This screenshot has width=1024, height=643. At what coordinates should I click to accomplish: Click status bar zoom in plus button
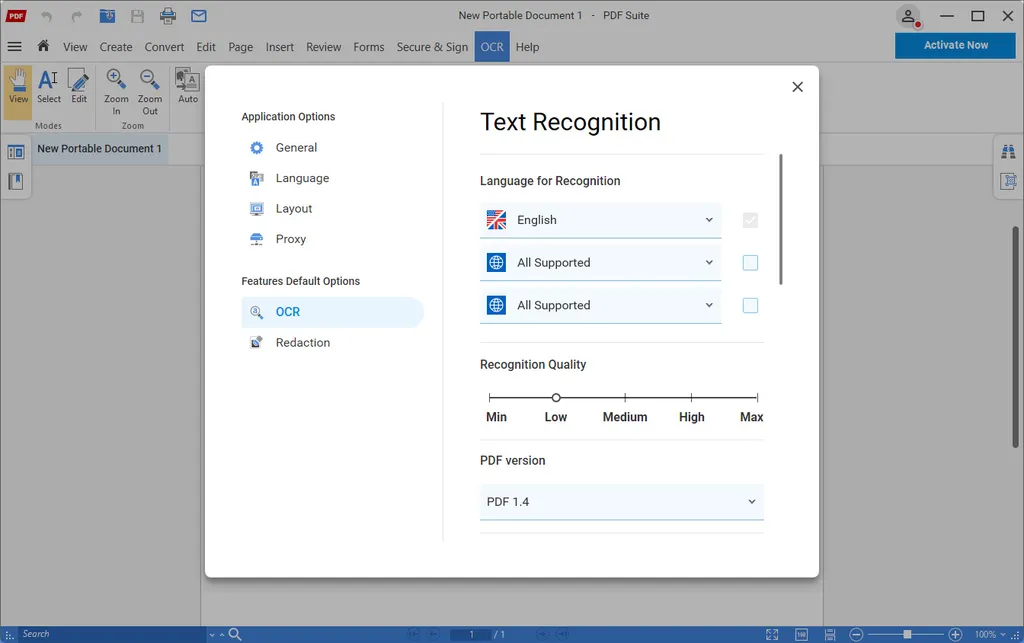click(x=955, y=634)
